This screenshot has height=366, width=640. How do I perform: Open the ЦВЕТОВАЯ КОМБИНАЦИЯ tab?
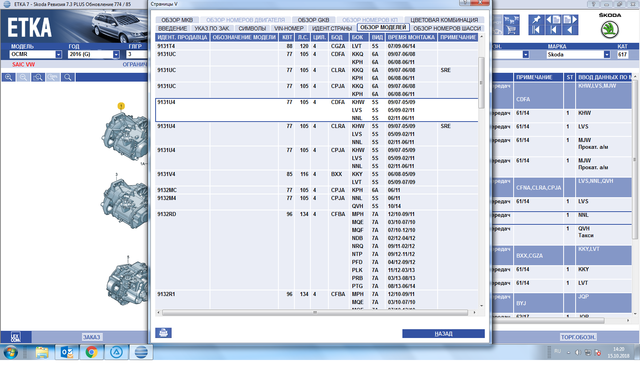click(x=444, y=20)
